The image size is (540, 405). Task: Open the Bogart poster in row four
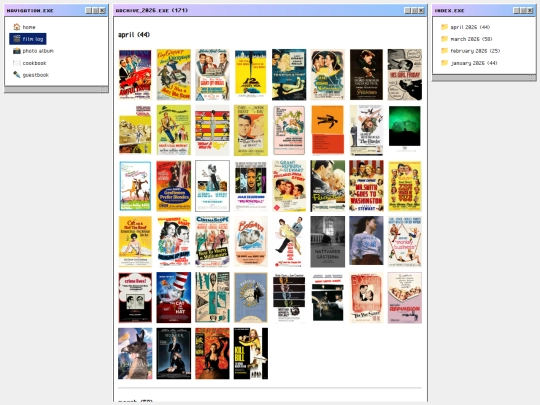[x=251, y=242]
